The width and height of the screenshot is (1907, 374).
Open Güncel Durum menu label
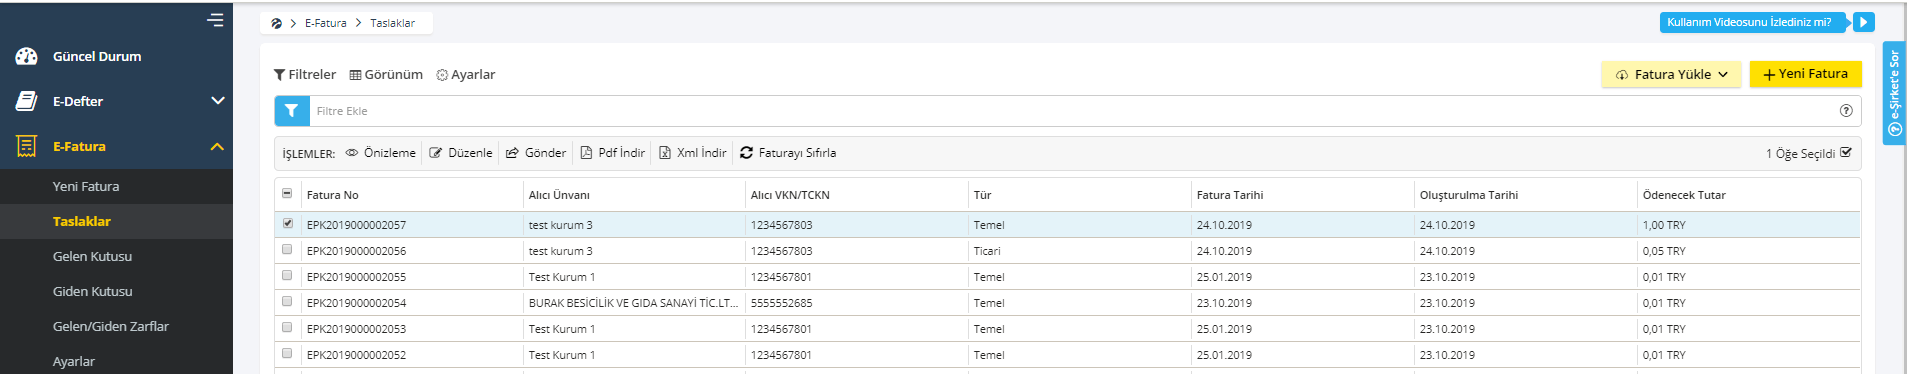(x=97, y=56)
